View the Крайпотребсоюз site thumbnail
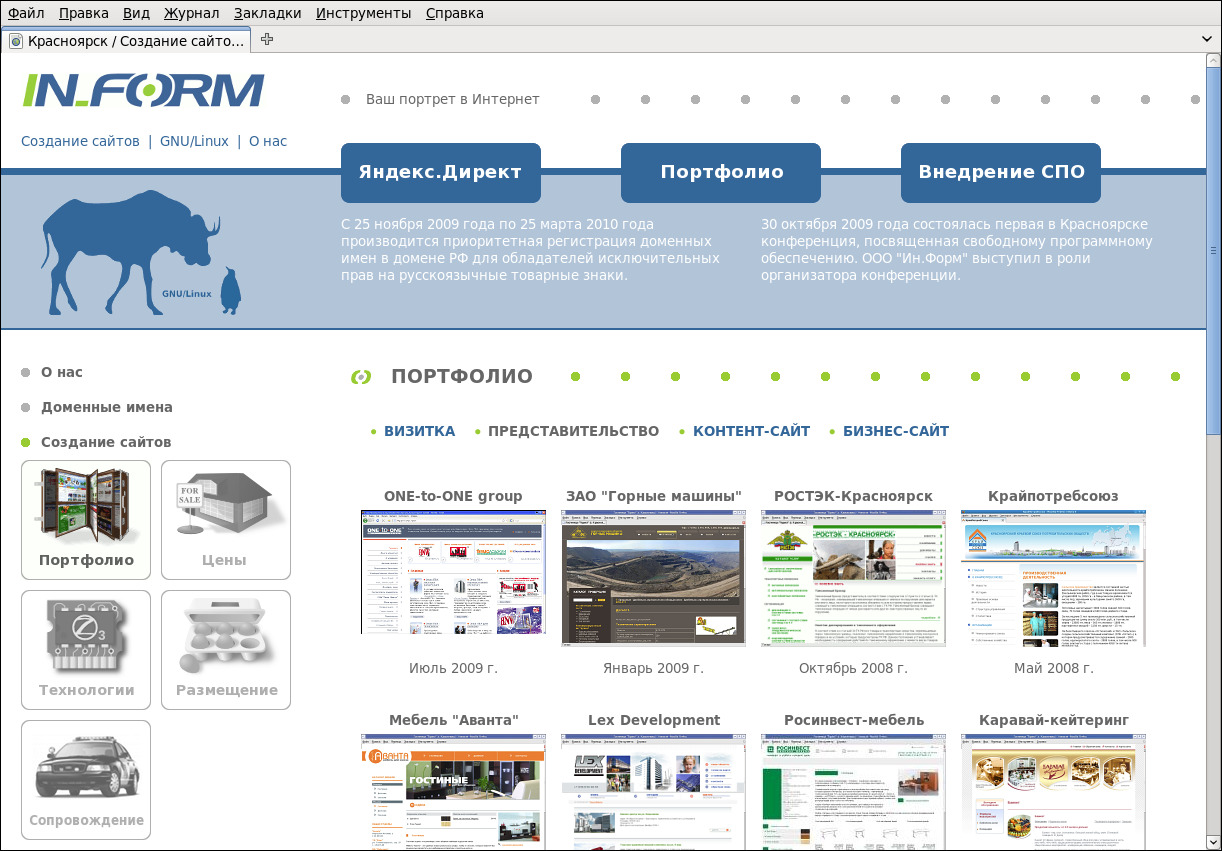Image resolution: width=1222 pixels, height=851 pixels. (x=1053, y=577)
